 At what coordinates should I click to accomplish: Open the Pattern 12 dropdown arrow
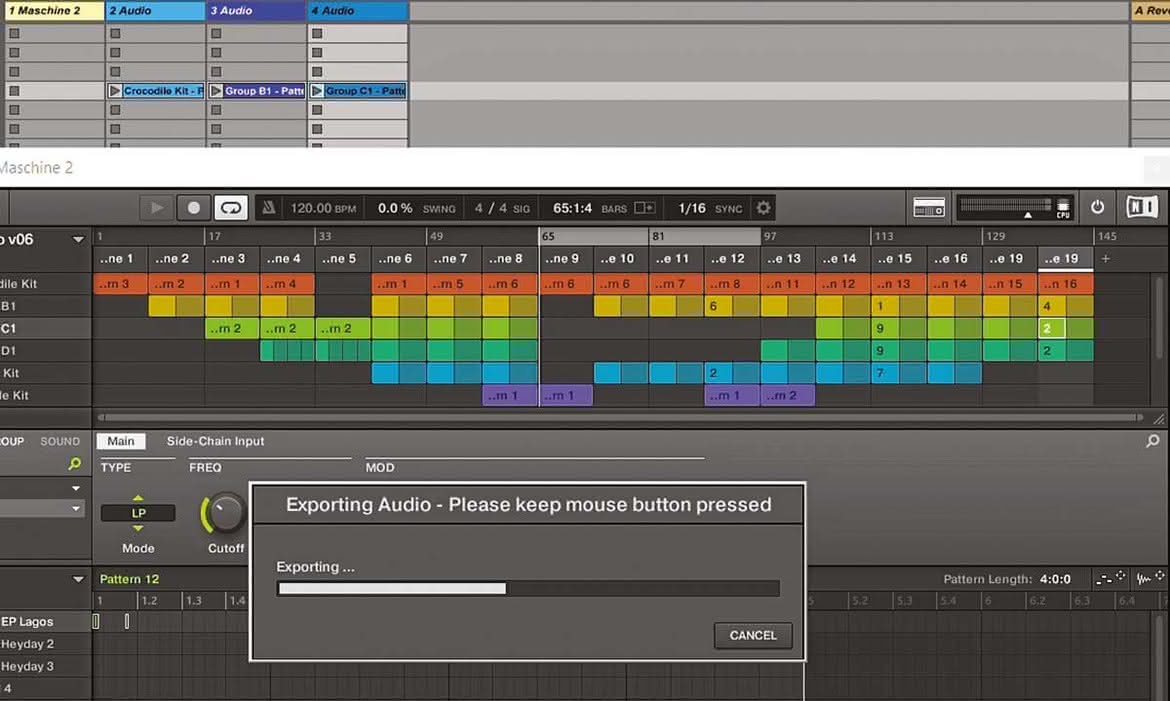tap(78, 579)
